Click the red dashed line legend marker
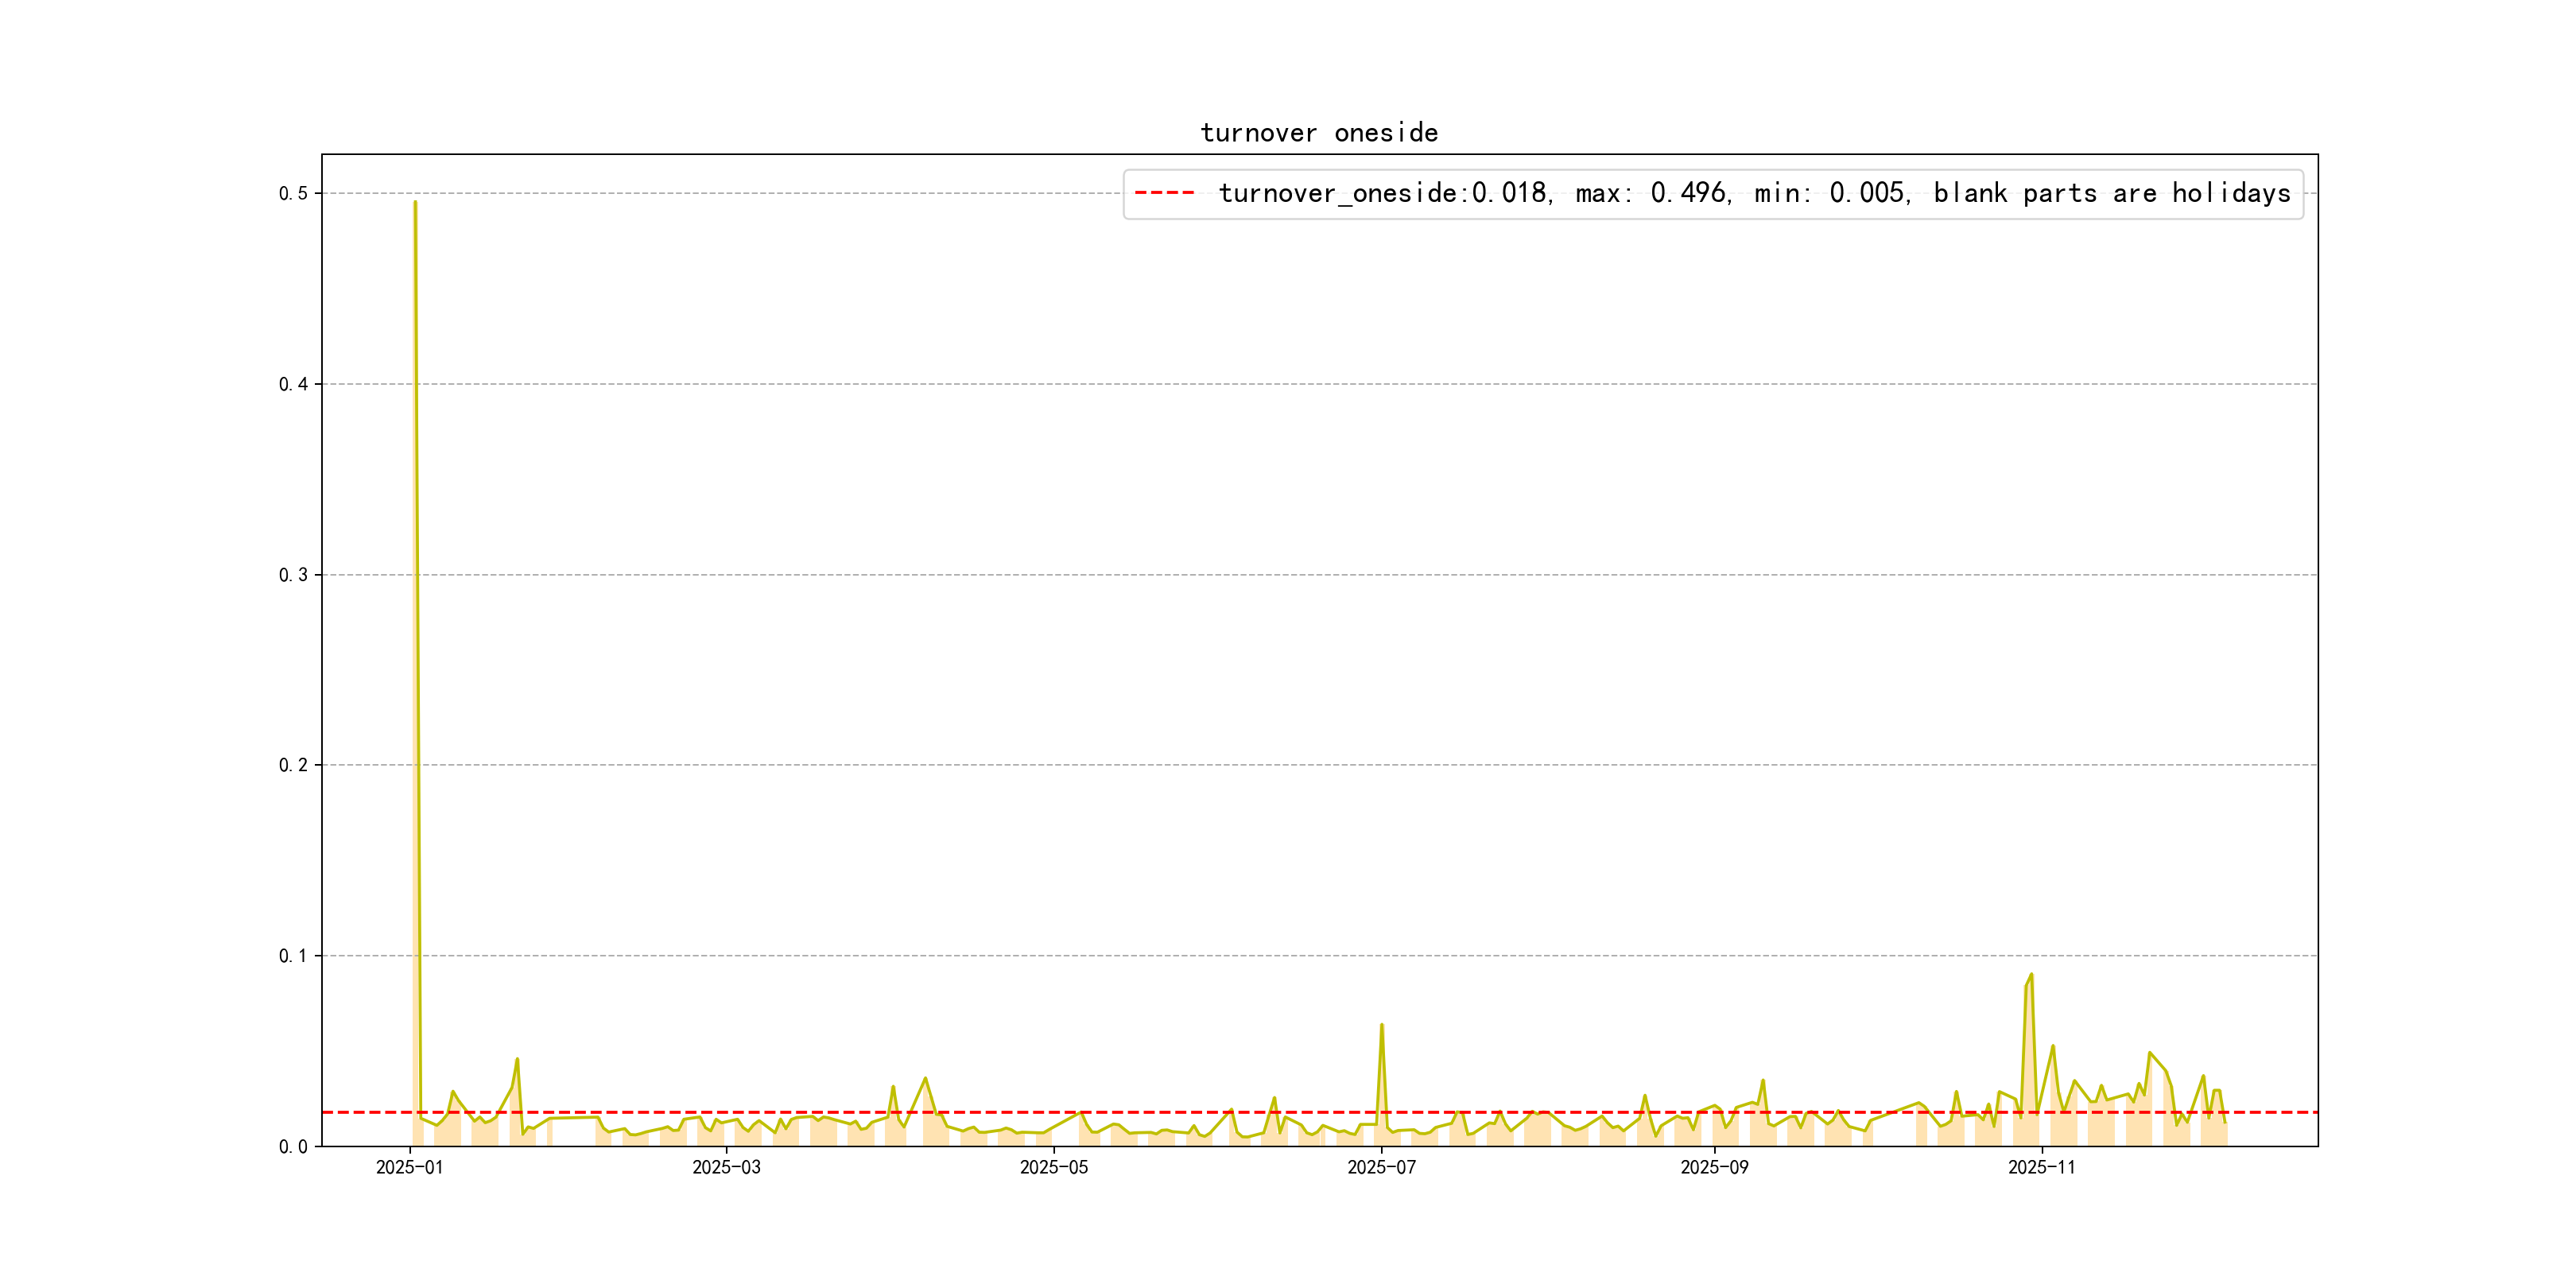Image resolution: width=2576 pixels, height=1288 pixels. (x=1164, y=193)
